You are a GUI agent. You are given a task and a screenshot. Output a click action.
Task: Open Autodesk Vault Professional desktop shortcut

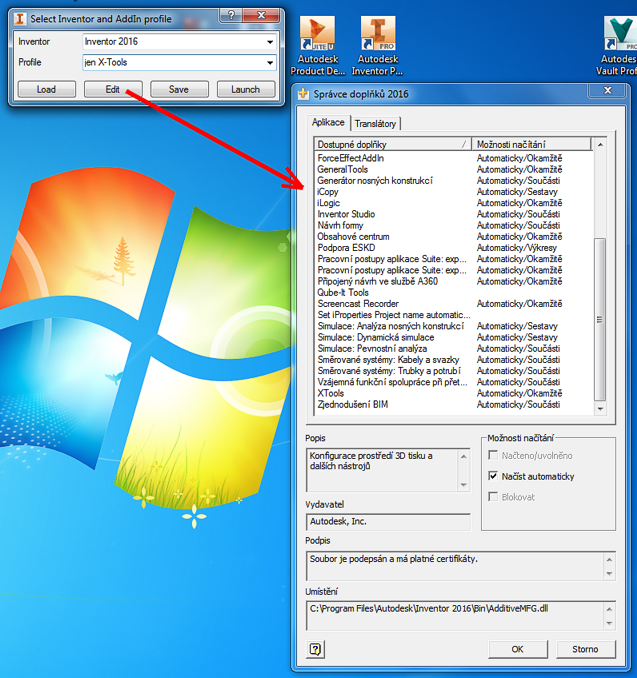619,46
